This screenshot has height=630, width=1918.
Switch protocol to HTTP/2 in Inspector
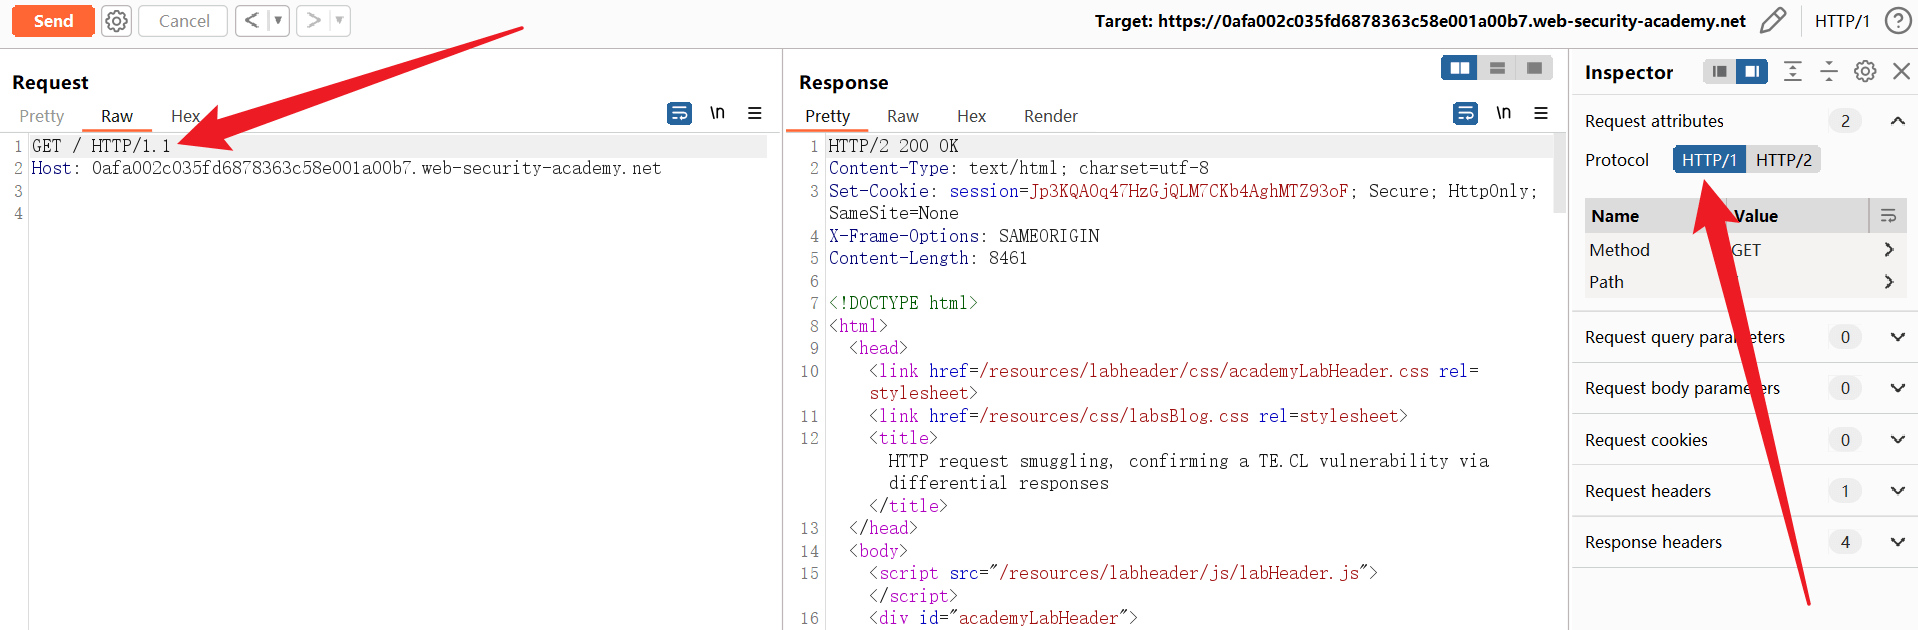coord(1783,160)
